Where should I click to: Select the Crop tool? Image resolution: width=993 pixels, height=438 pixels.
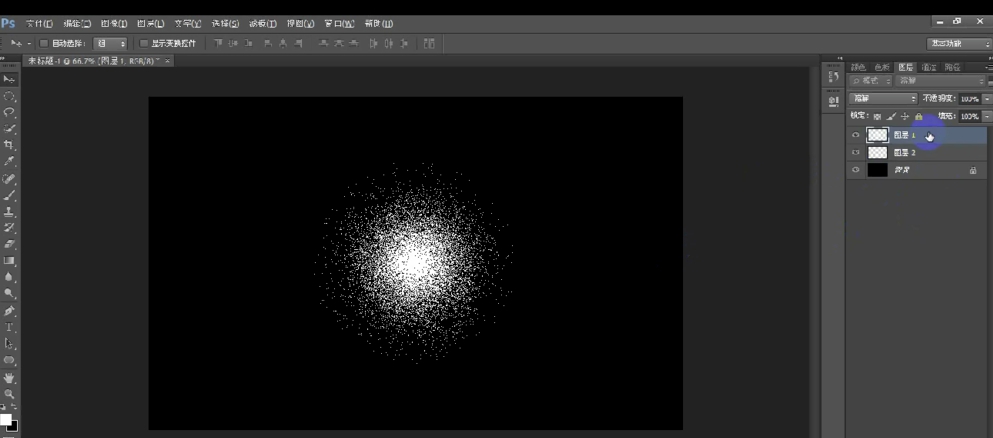pyautogui.click(x=9, y=145)
